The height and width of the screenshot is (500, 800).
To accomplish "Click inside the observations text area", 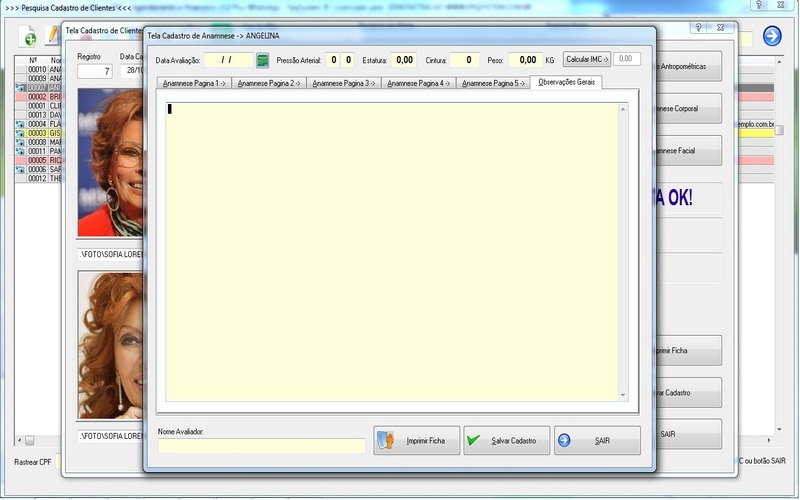I will click(392, 252).
